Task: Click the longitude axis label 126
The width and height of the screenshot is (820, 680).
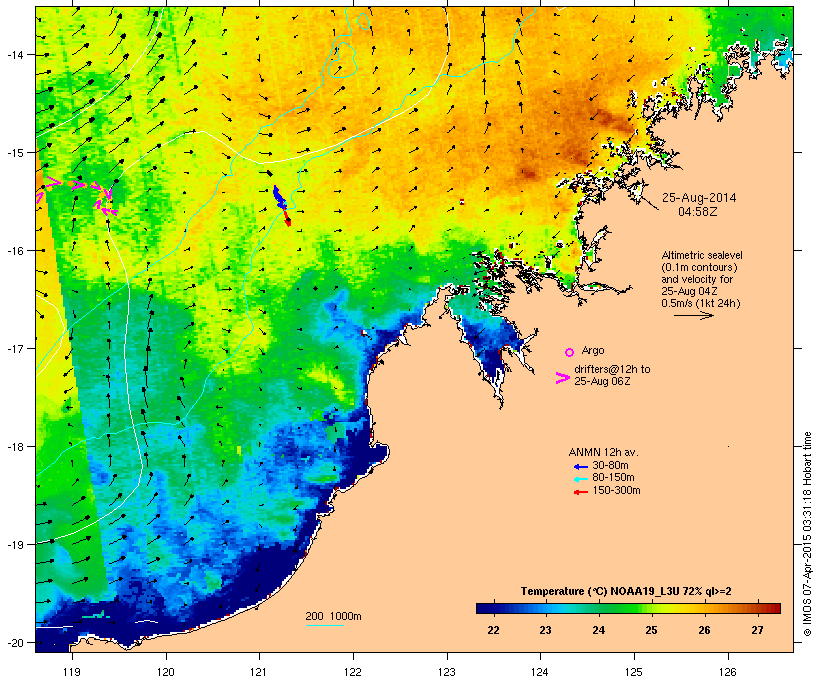Action: (x=727, y=672)
